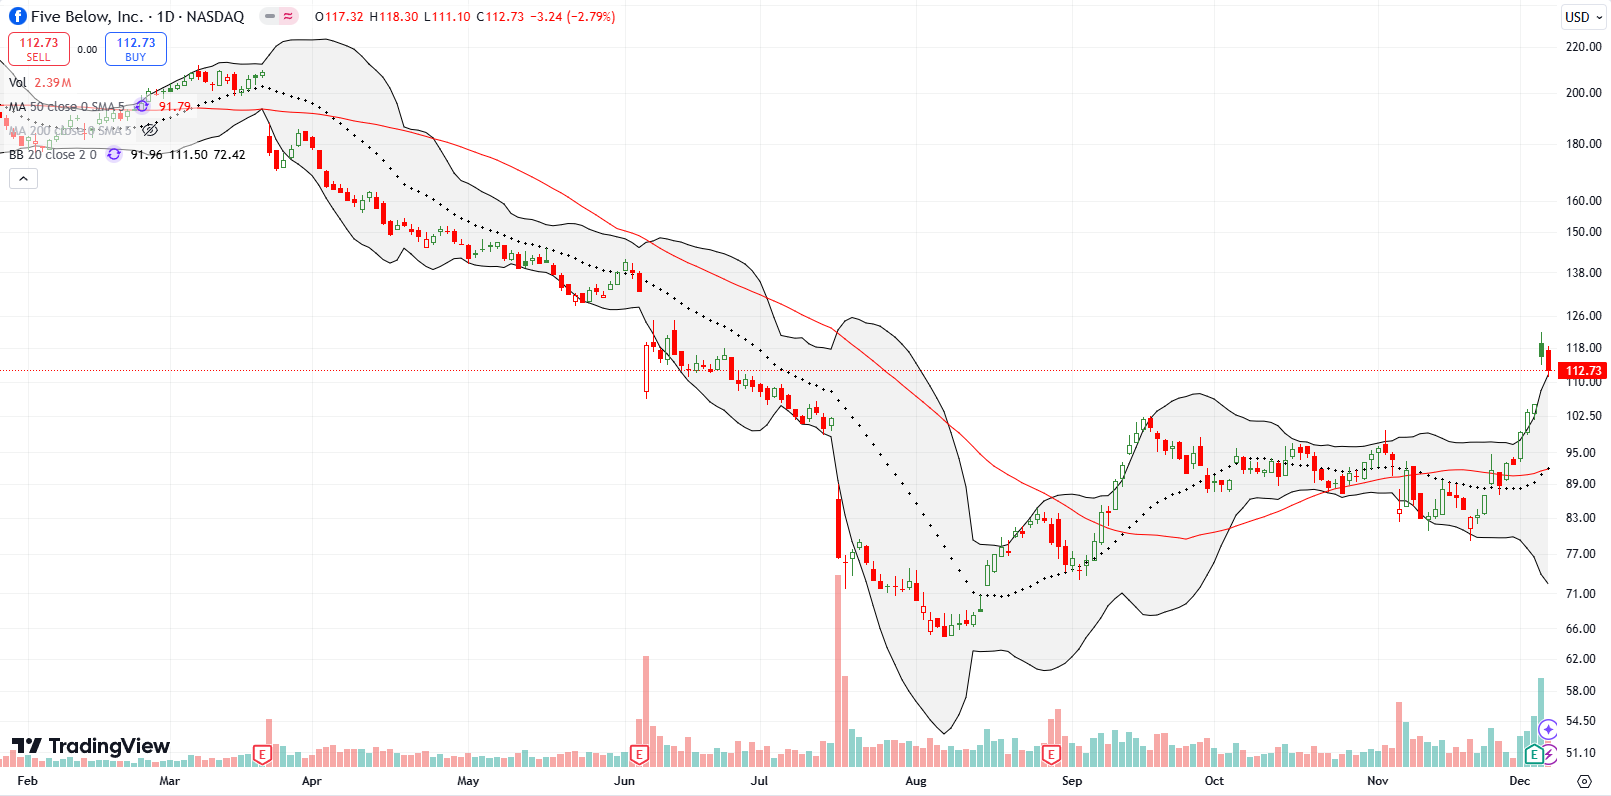The image size is (1611, 796).
Task: Select the MA 50 close indicator label
Action: 66,106
